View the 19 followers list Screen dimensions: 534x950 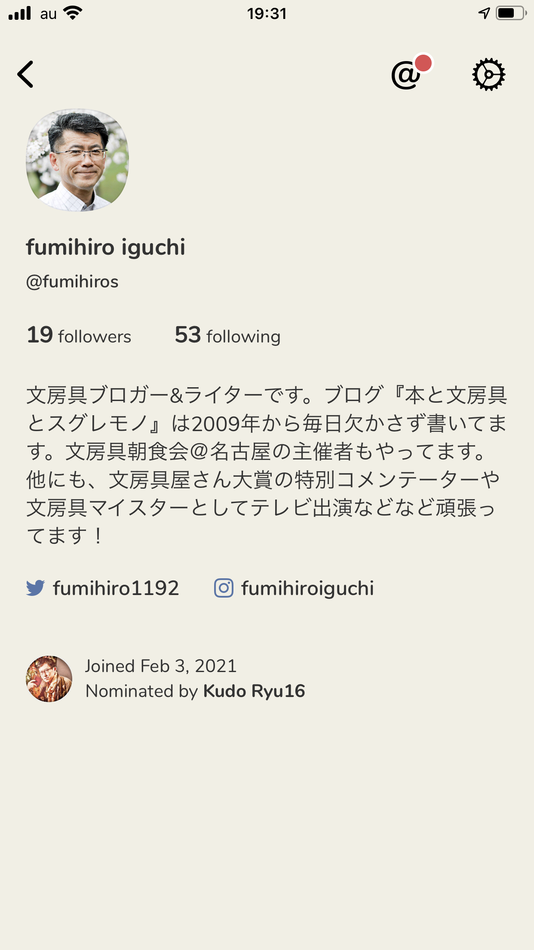pyautogui.click(x=79, y=335)
